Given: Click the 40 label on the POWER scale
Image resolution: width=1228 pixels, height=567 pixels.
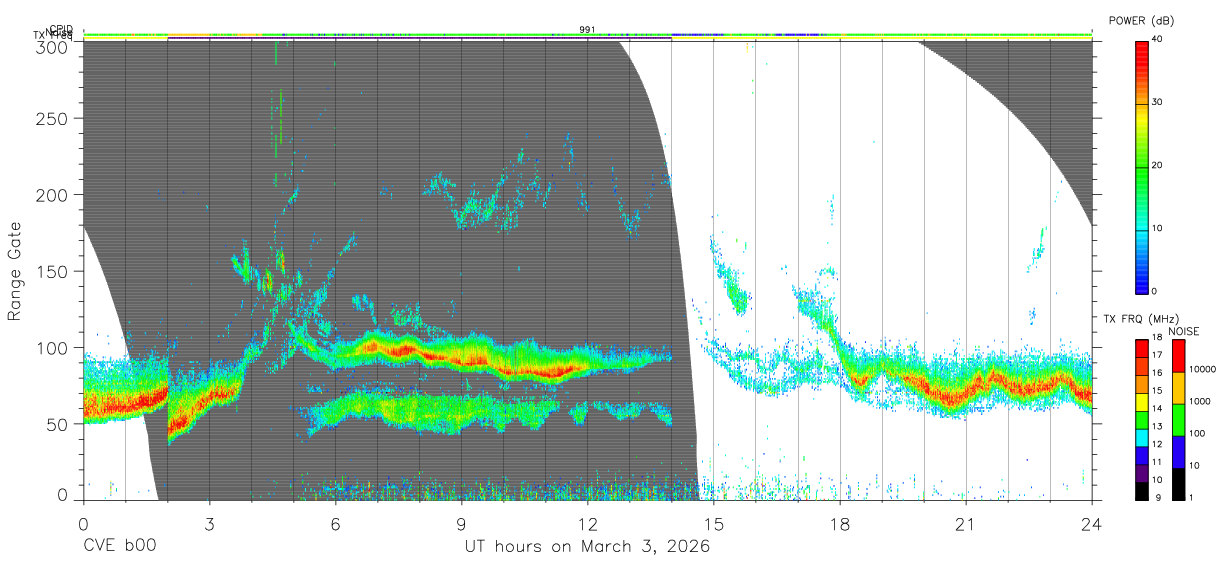Looking at the screenshot, I should (x=1158, y=39).
